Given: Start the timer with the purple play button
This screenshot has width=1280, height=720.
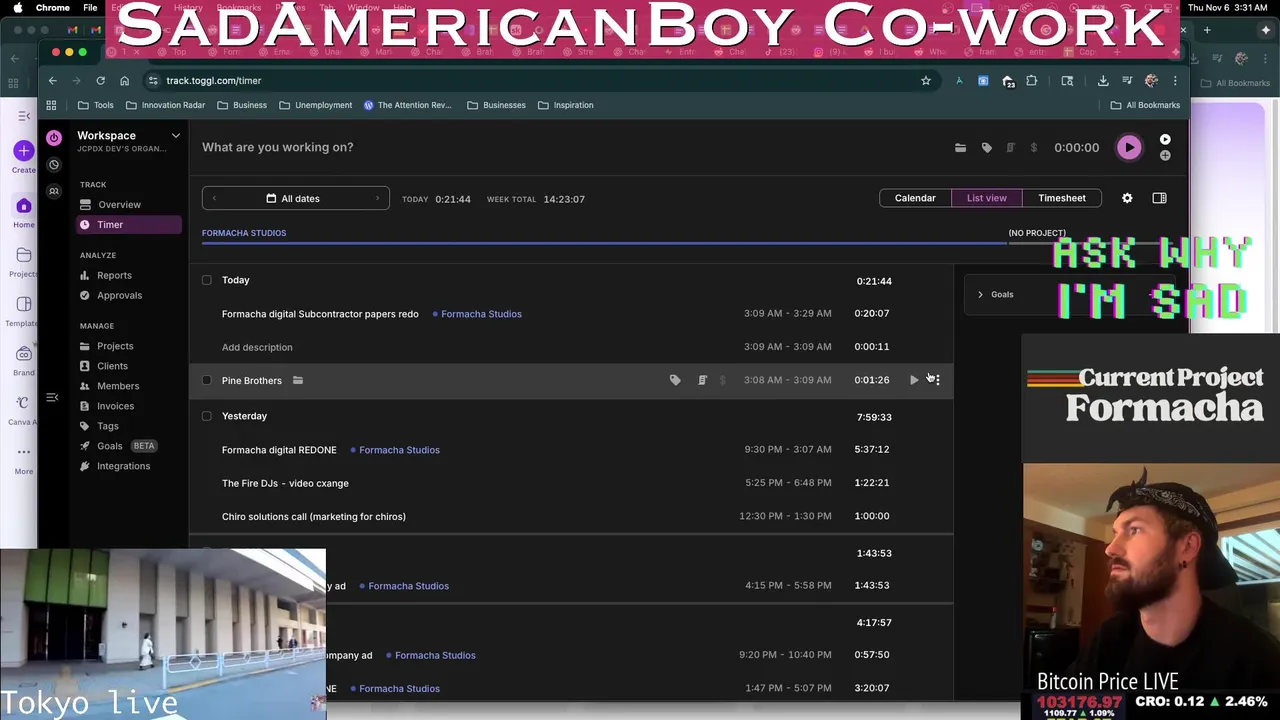Looking at the screenshot, I should click(1129, 148).
